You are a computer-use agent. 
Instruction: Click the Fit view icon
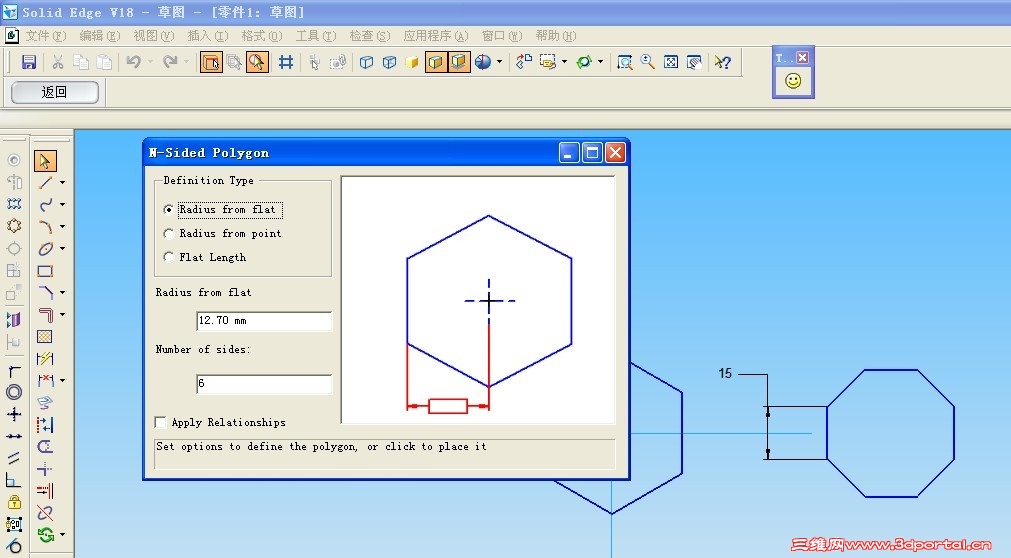point(671,62)
